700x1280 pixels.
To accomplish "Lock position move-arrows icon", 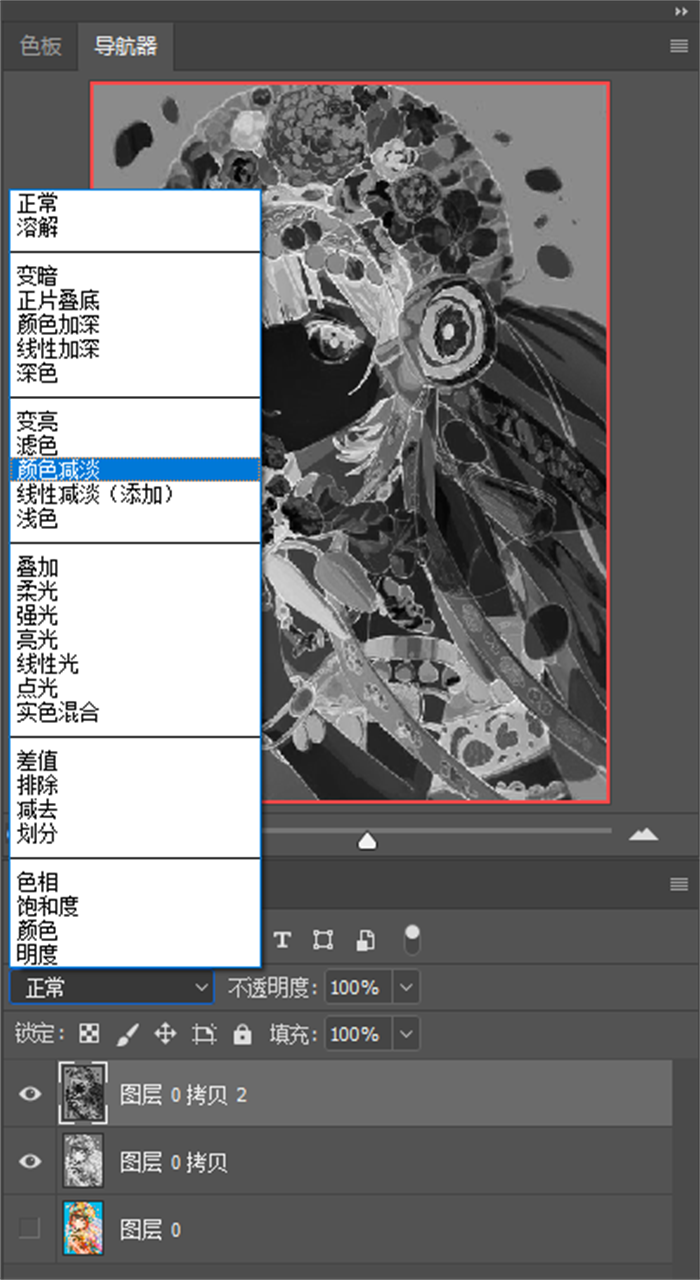I will [x=165, y=1034].
